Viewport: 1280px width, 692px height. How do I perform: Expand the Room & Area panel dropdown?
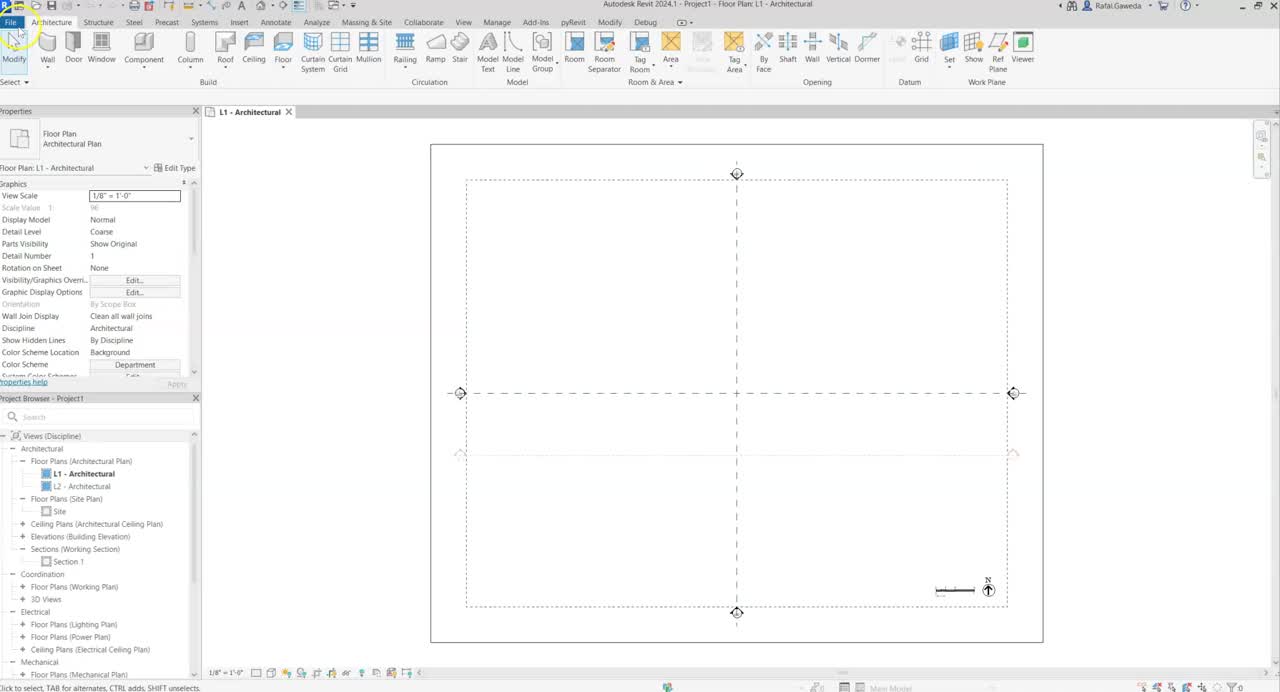(655, 82)
